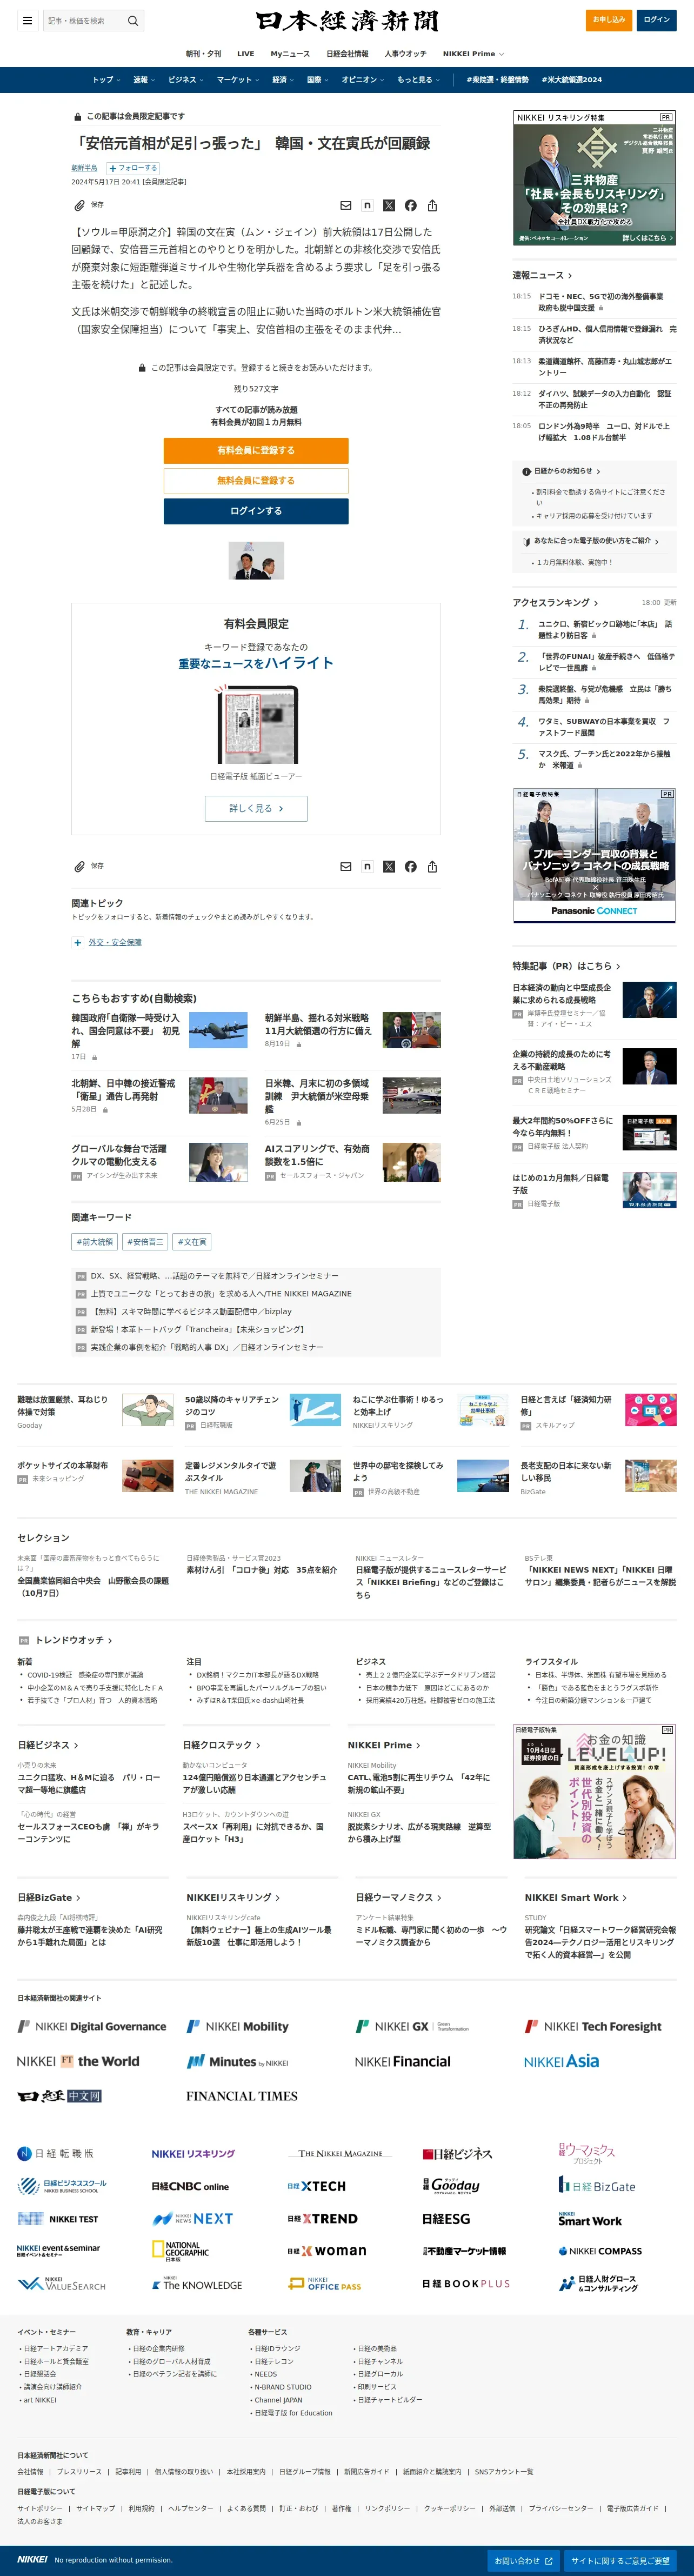Click the Abe and Moon article photo thumbnail
Image resolution: width=694 pixels, height=2576 pixels.
pyautogui.click(x=256, y=561)
